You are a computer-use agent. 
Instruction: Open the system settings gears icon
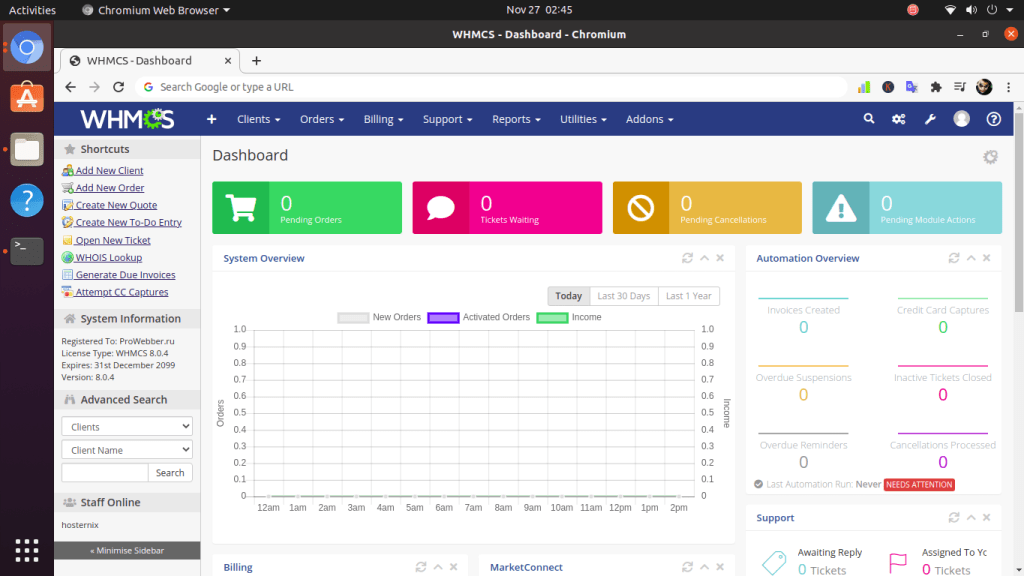[899, 119]
